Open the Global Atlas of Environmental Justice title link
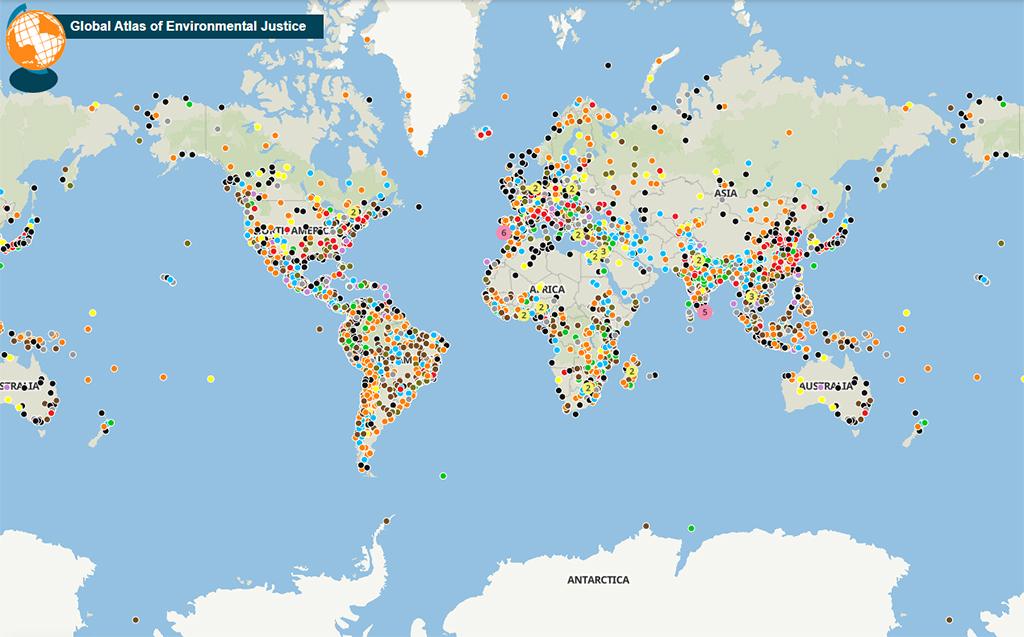The width and height of the screenshot is (1024, 637). coord(188,26)
